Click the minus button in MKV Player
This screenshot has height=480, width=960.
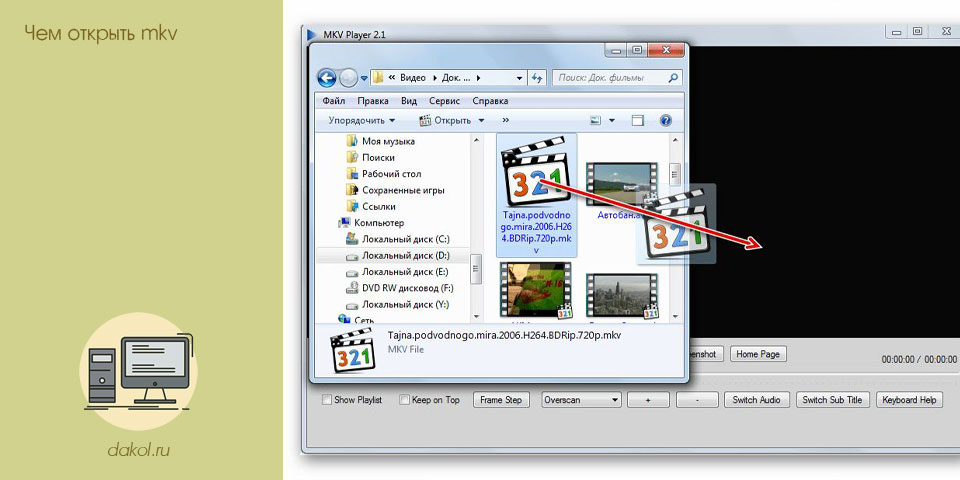(x=697, y=400)
